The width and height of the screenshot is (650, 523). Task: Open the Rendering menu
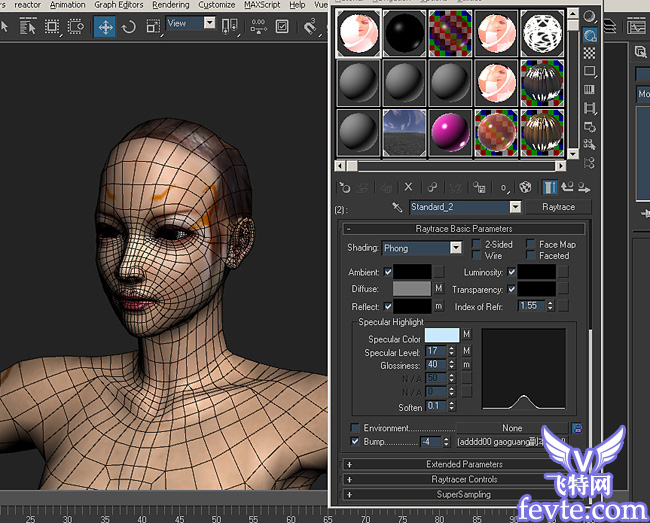(170, 5)
